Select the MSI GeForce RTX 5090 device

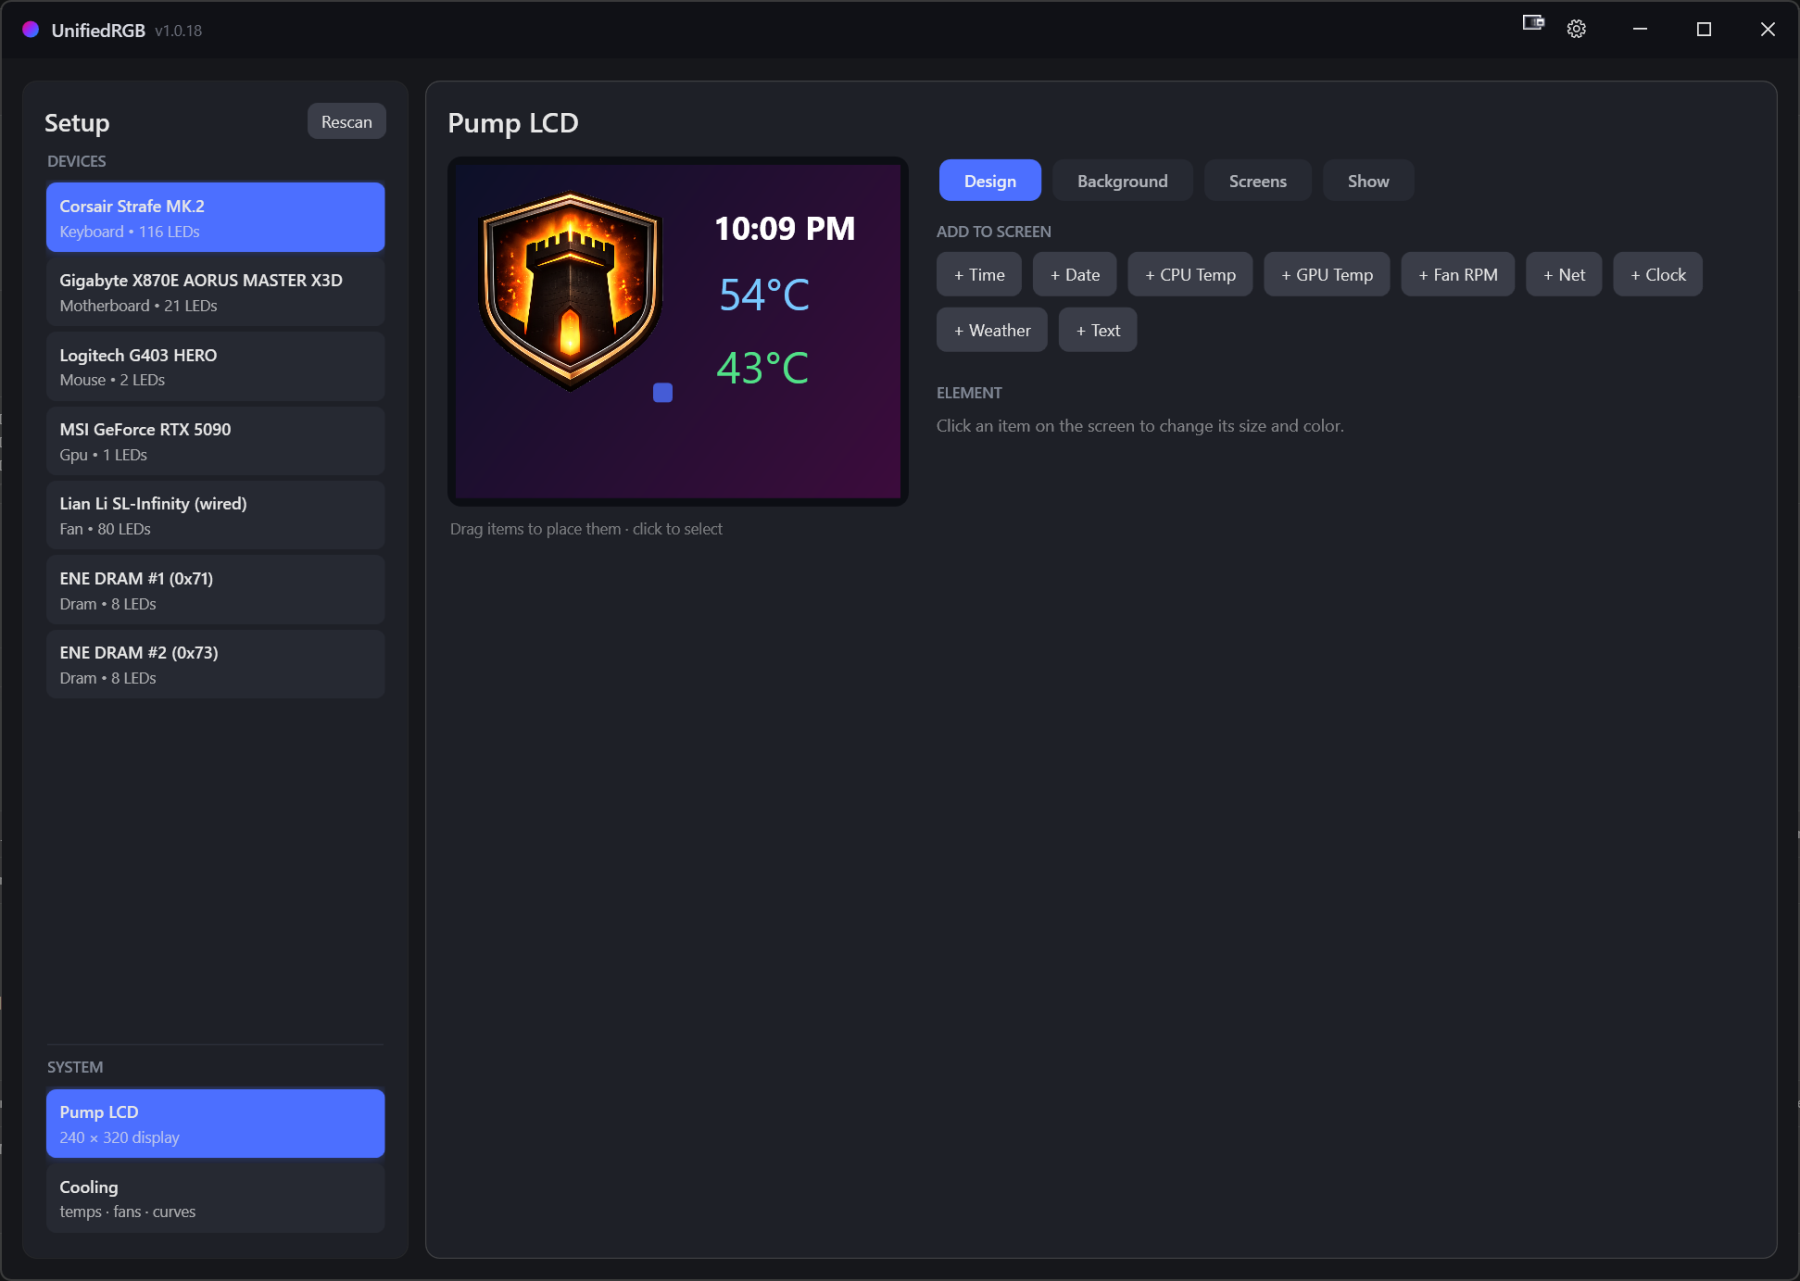click(215, 441)
